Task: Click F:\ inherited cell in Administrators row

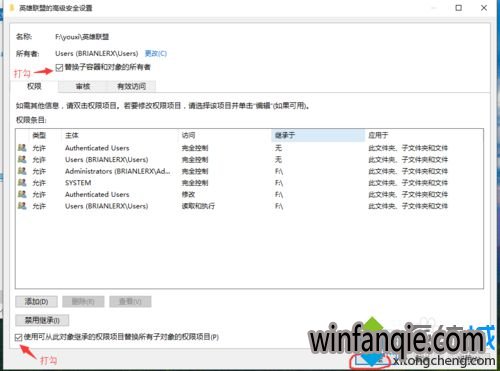Action: coord(279,171)
